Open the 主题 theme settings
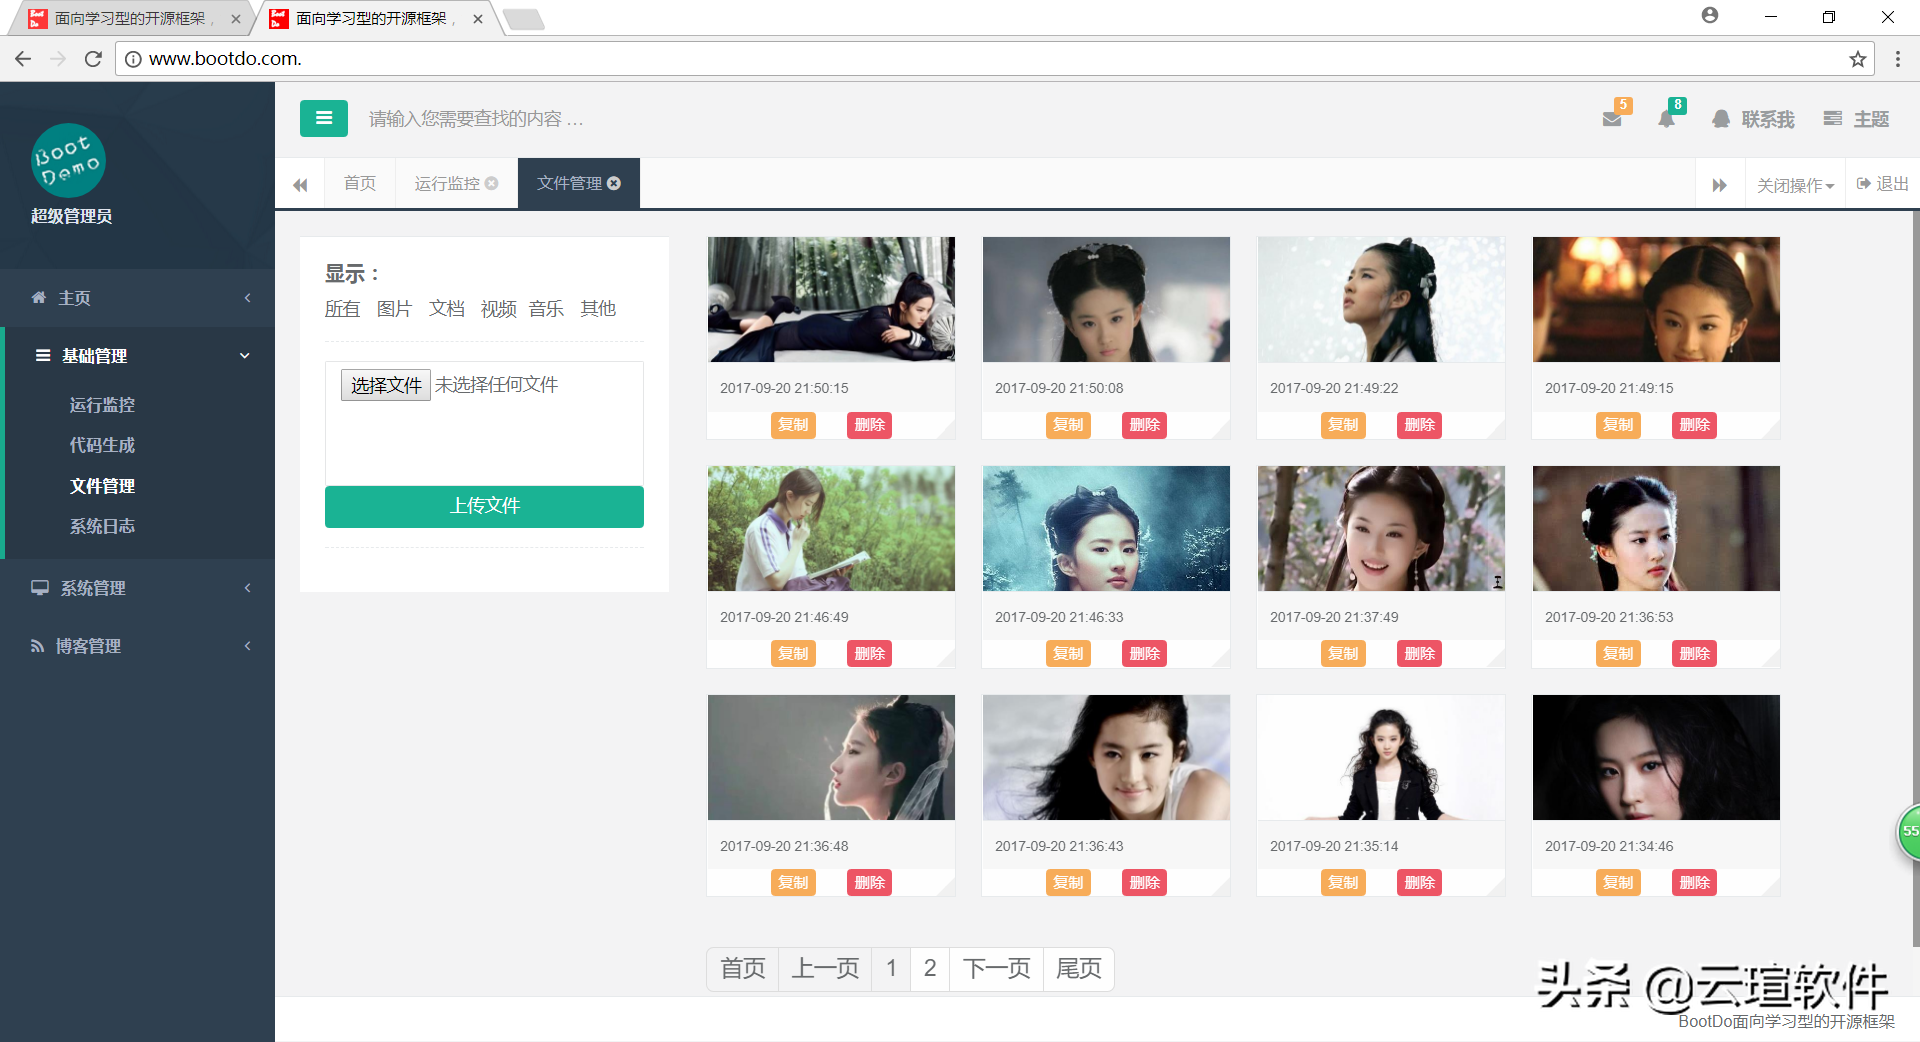The width and height of the screenshot is (1920, 1042). [x=1856, y=119]
